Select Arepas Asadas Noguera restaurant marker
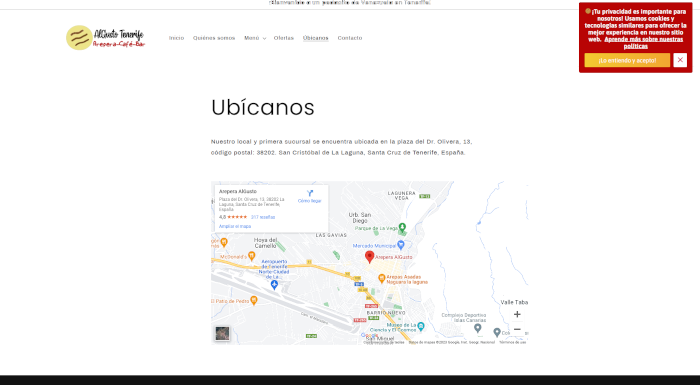Image resolution: width=700 pixels, height=385 pixels. click(x=382, y=279)
